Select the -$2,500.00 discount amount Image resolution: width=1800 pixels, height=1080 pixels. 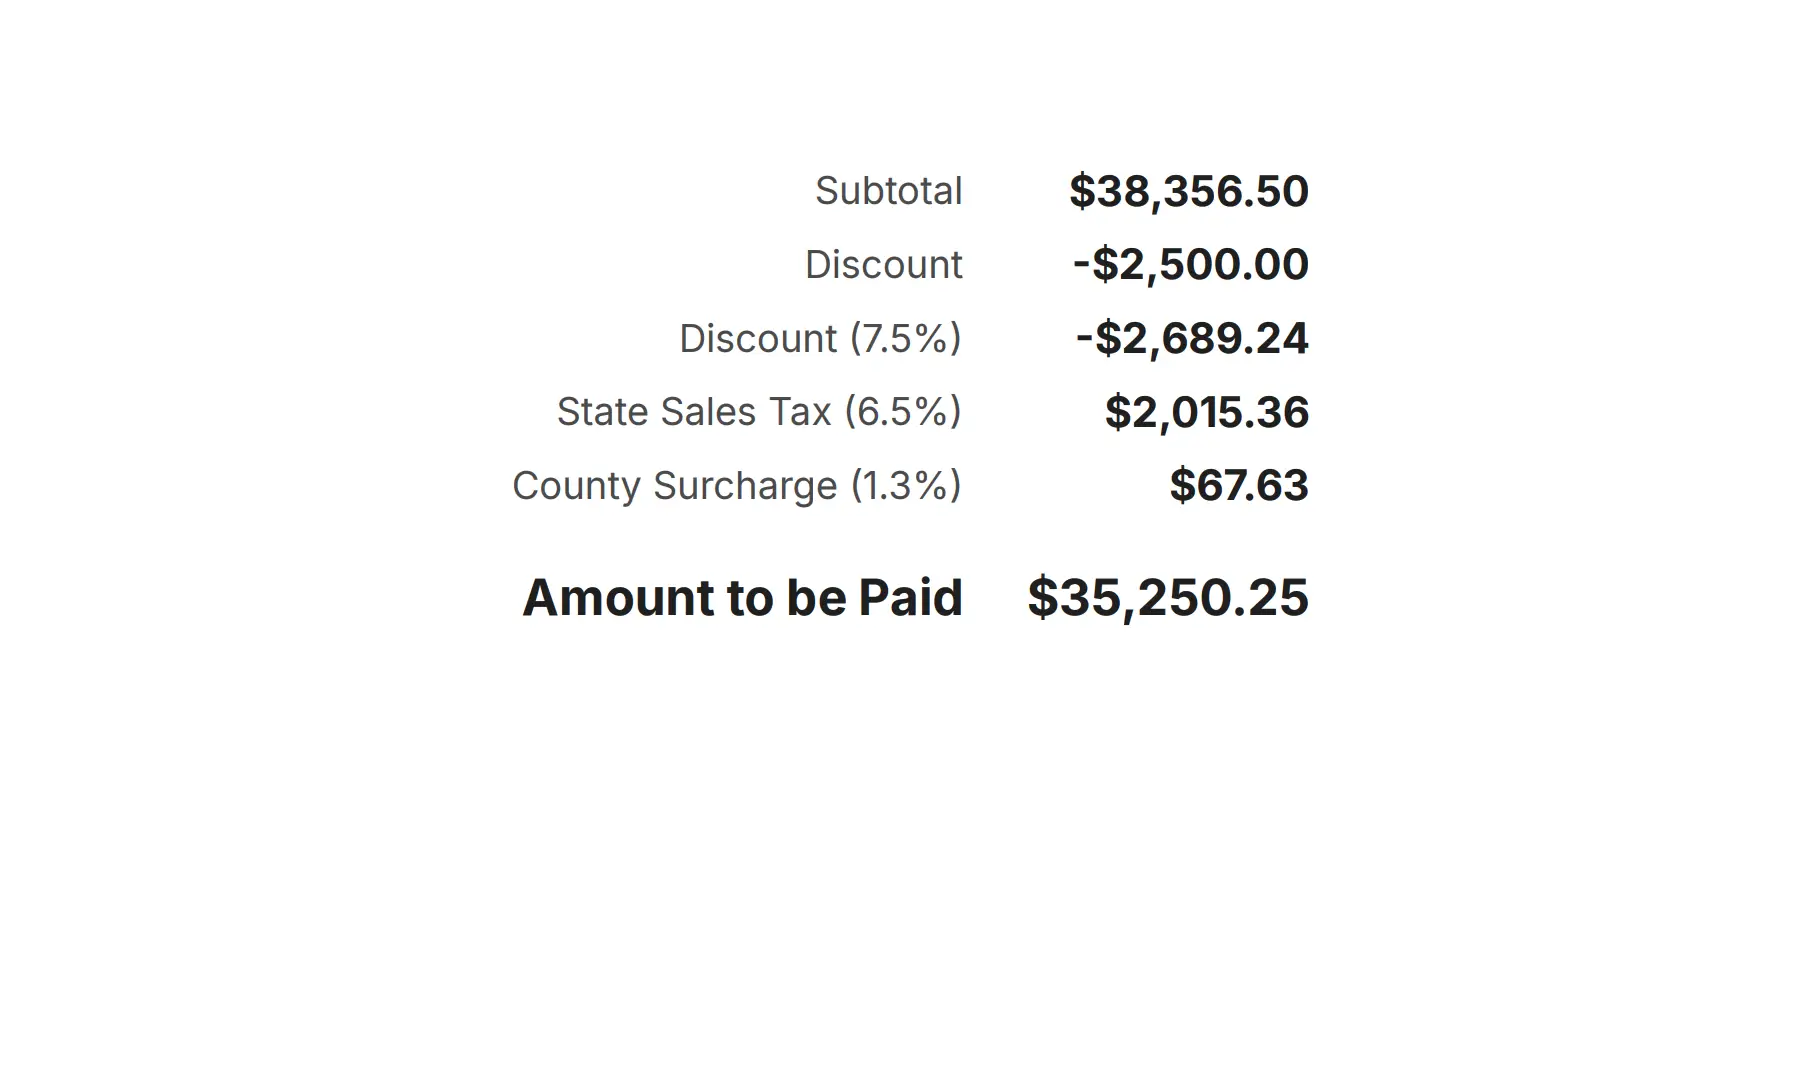[1191, 264]
